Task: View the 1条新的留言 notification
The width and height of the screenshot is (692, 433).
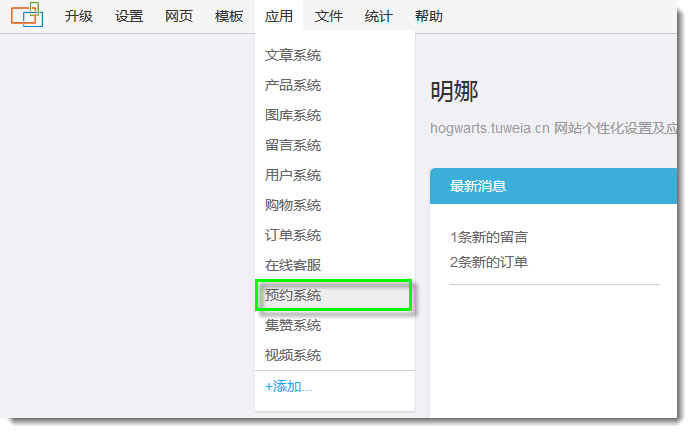Action: [x=489, y=238]
